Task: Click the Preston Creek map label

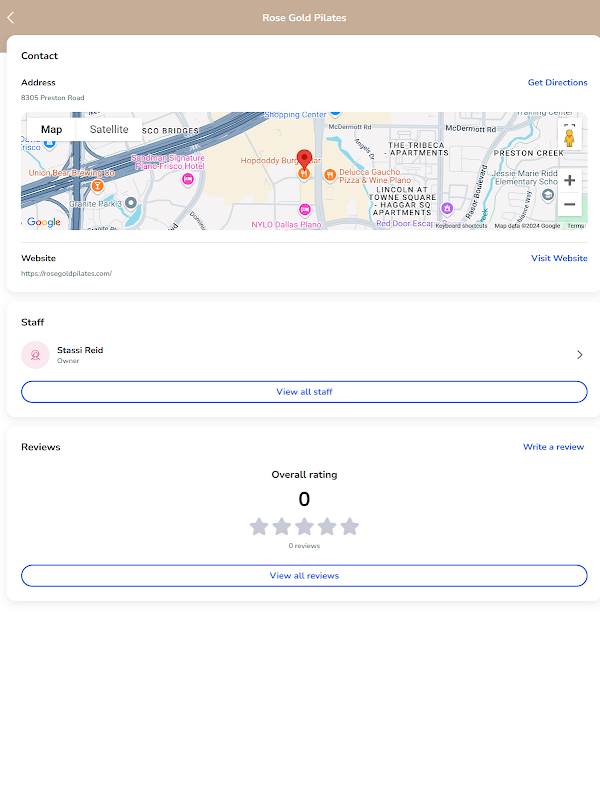Action: click(529, 153)
